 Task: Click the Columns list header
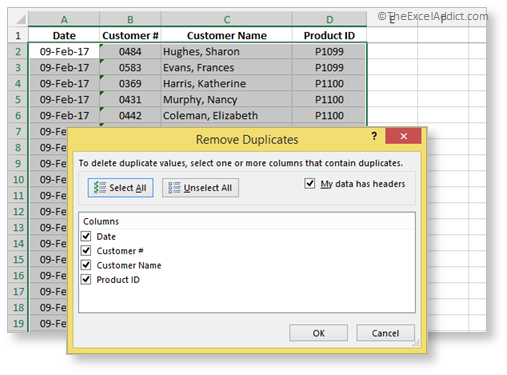[x=247, y=221]
